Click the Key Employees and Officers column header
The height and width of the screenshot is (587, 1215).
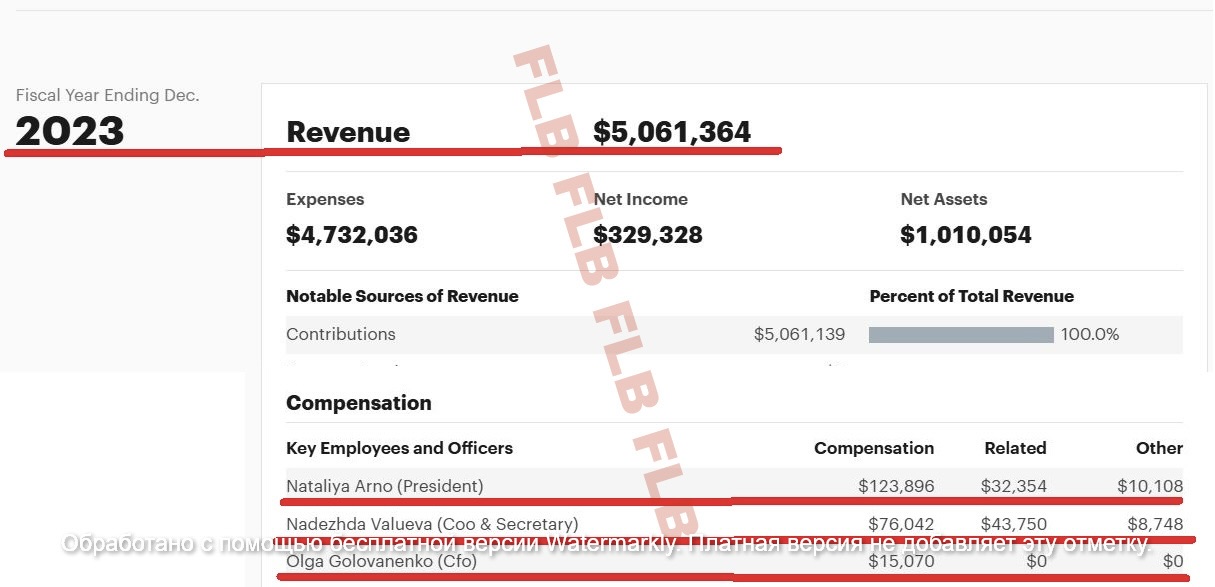(399, 448)
